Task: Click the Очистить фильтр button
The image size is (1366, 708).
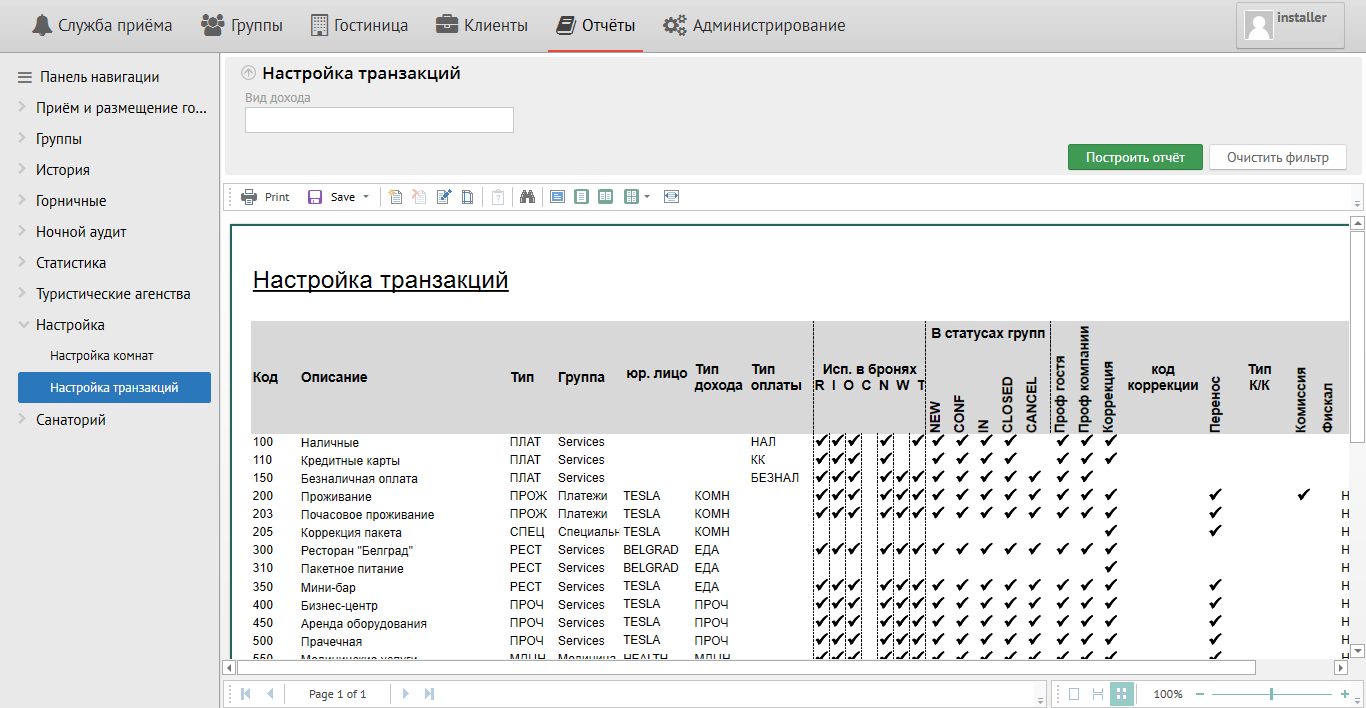Action: [x=1277, y=157]
